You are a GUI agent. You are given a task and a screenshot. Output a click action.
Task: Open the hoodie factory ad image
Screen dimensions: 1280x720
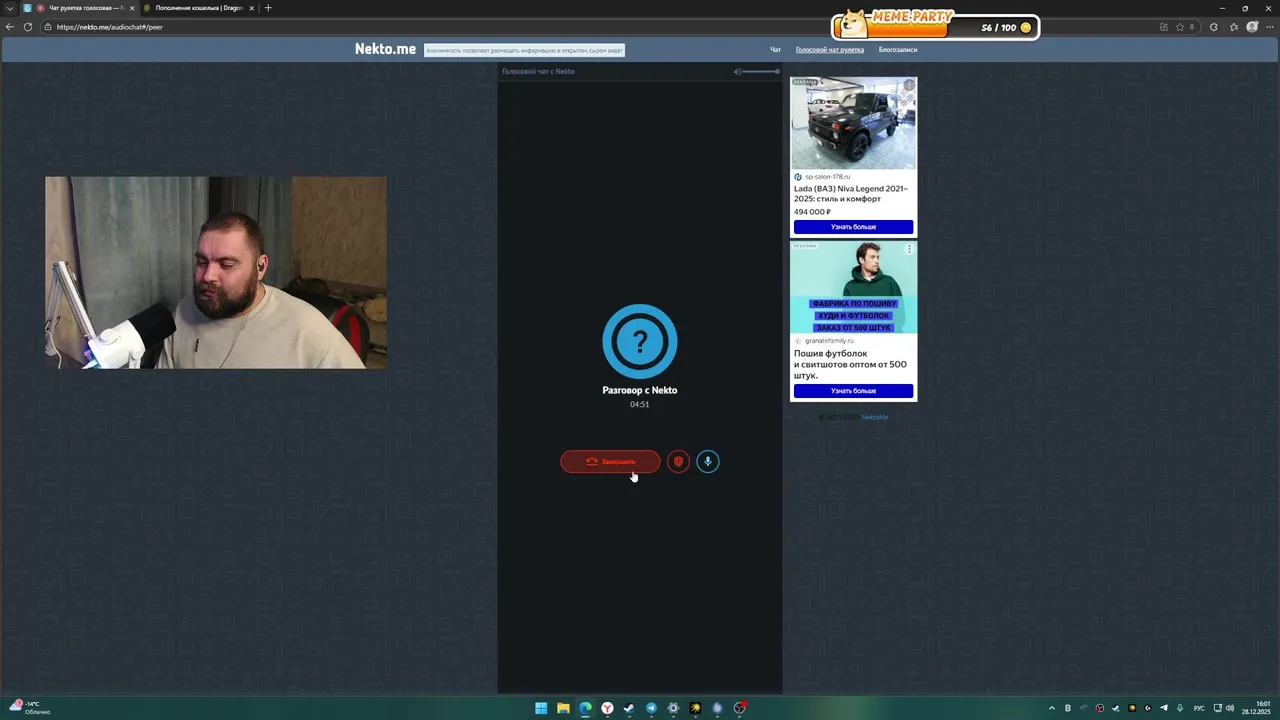[x=853, y=287]
